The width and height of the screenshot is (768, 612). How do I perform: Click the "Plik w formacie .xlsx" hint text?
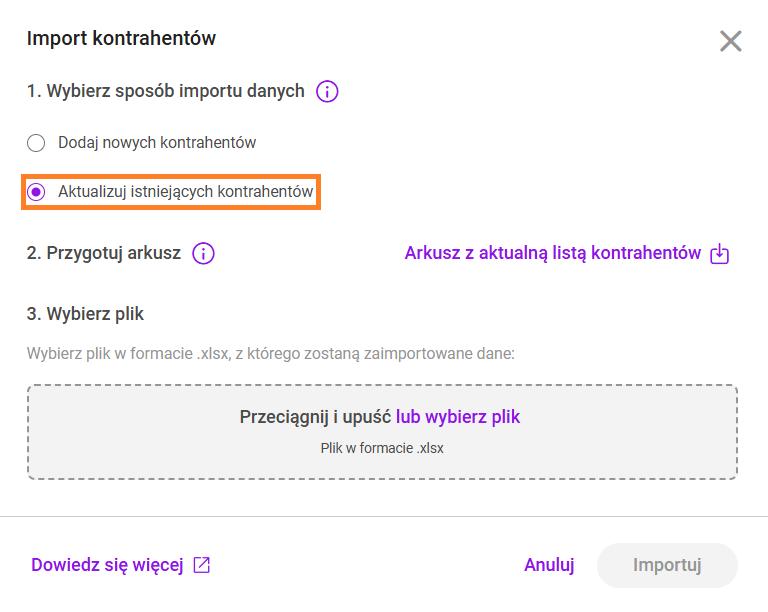(382, 448)
